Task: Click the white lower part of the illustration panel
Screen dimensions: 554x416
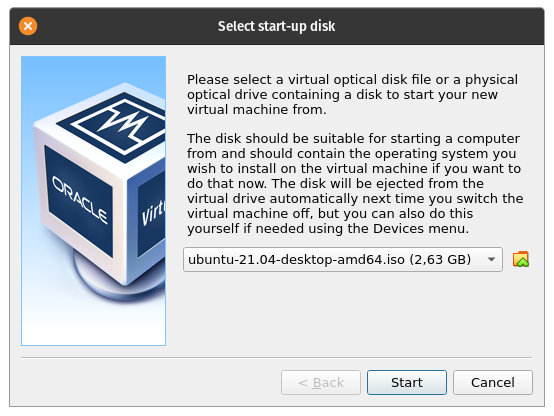Action: [x=93, y=322]
